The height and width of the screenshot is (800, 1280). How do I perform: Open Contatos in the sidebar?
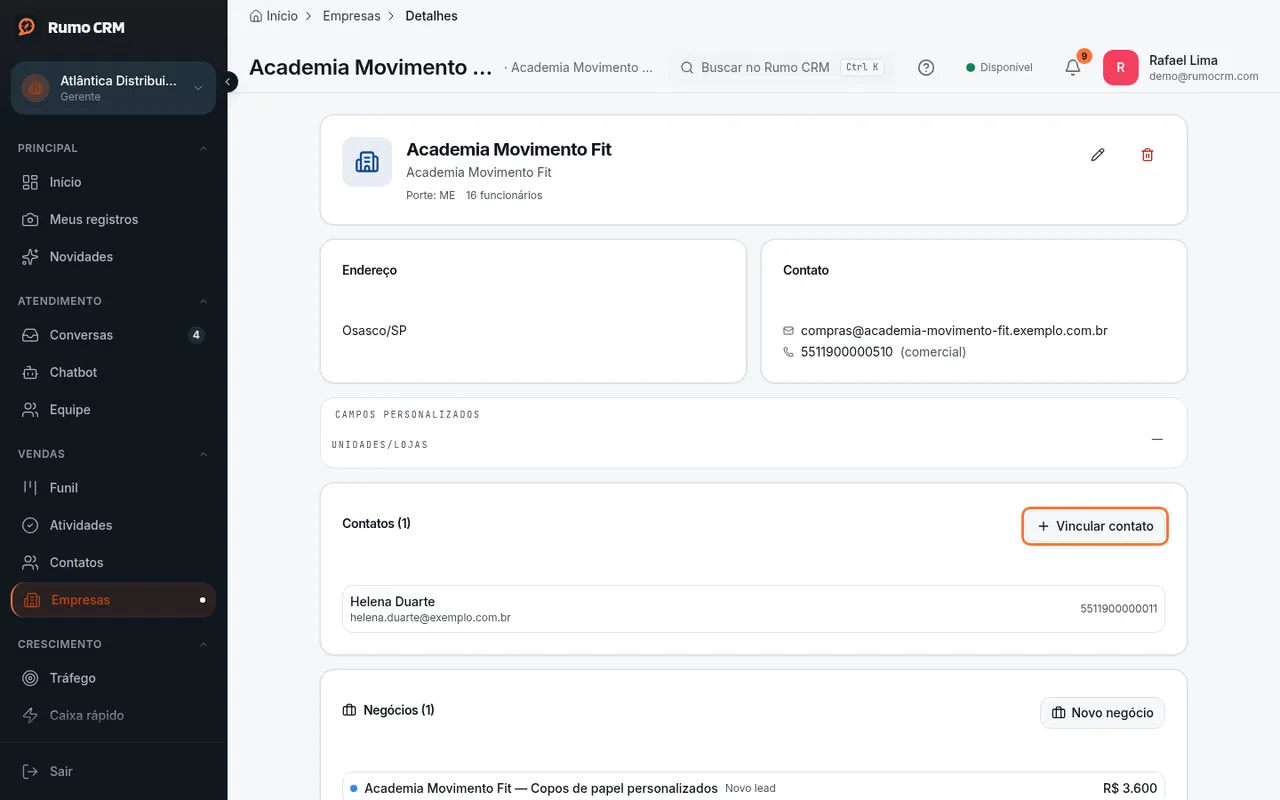click(113, 563)
